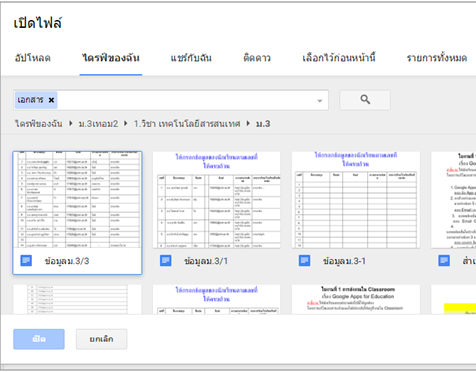This screenshot has width=476, height=372.
Task: Click the file name ข้อมูลม.3-1
Action: point(344,261)
